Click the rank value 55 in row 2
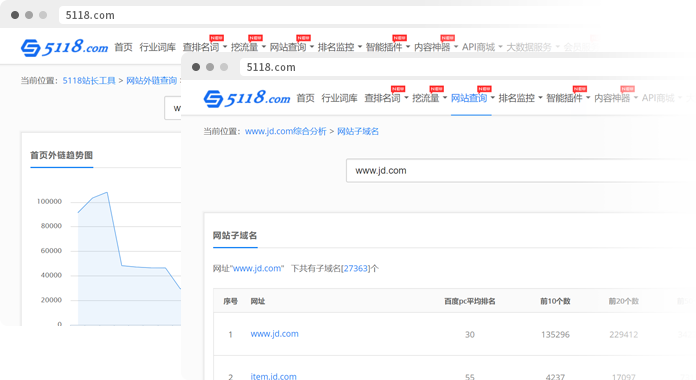Viewport: 696px width, 380px height. point(470,377)
